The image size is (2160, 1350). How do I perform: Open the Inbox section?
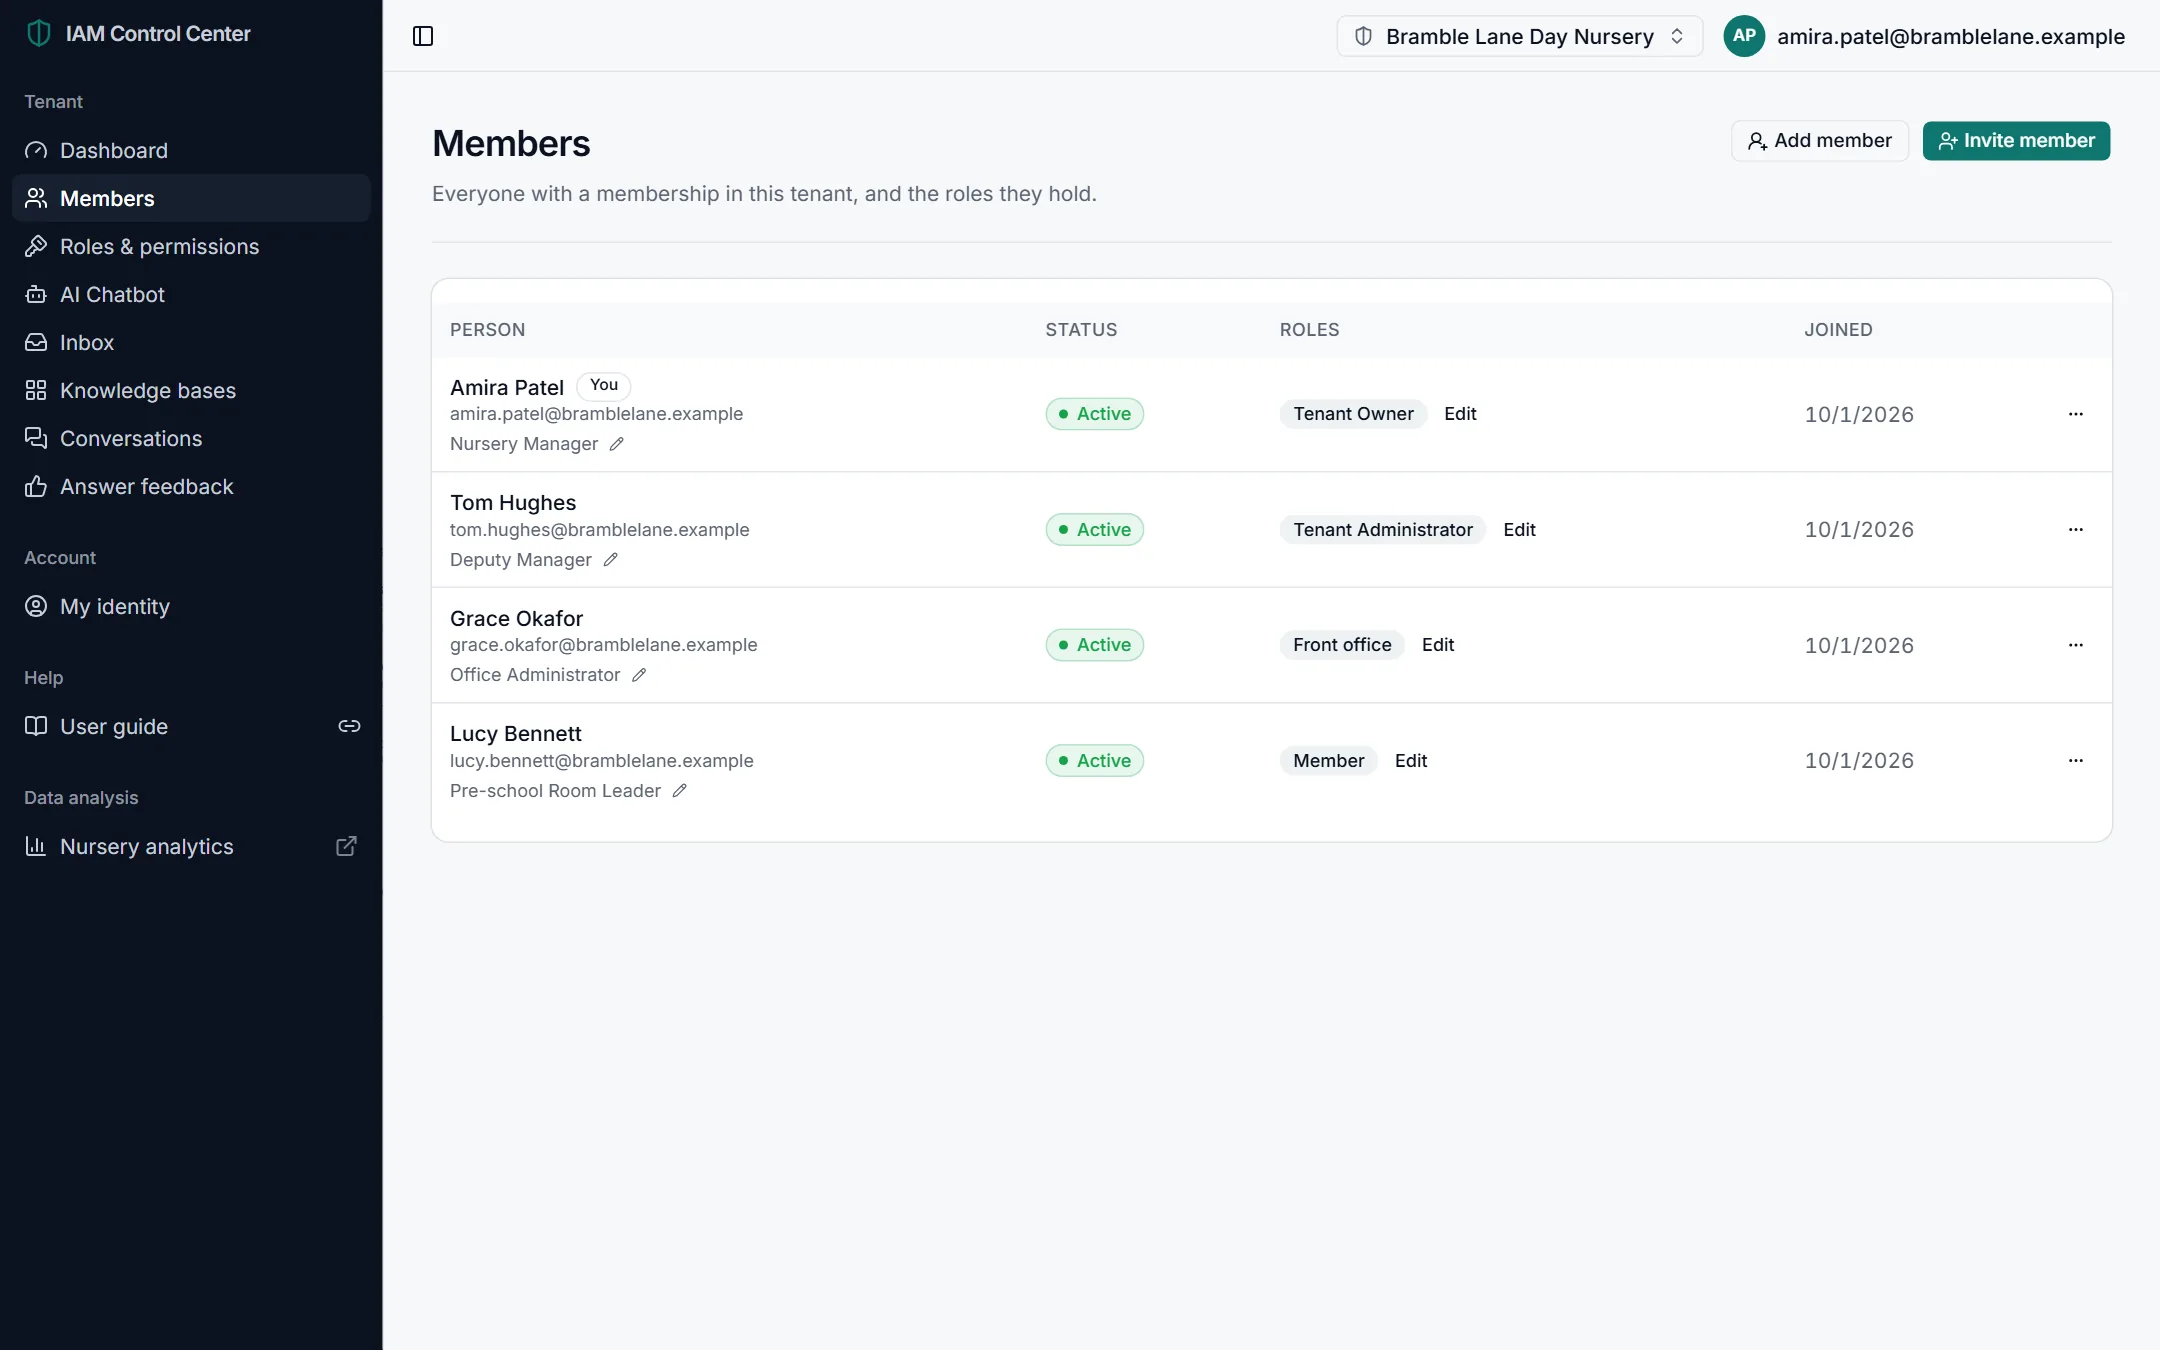click(191, 342)
